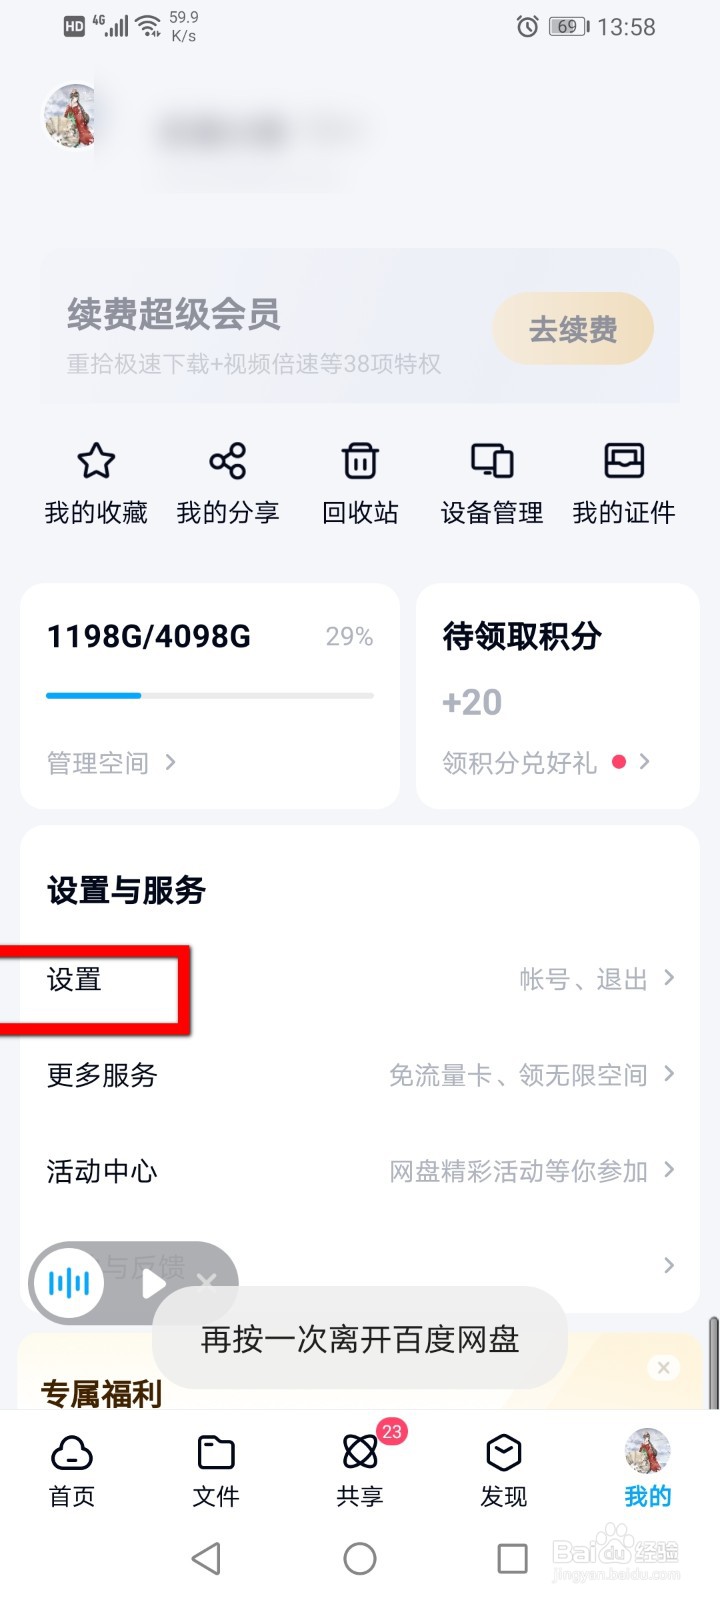Close the floating audio player
Screen dimensions: 720x1600
[206, 1281]
